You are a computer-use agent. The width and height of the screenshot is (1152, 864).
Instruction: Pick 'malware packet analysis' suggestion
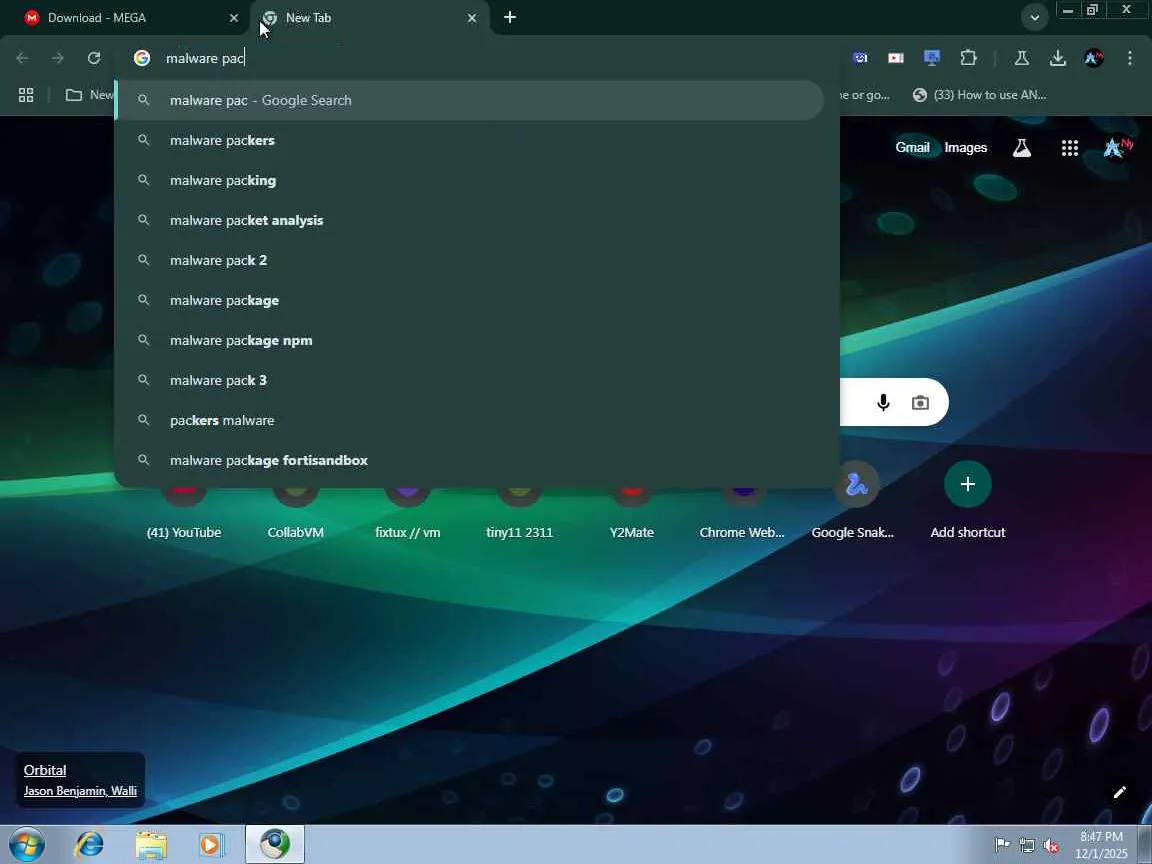tap(470, 220)
